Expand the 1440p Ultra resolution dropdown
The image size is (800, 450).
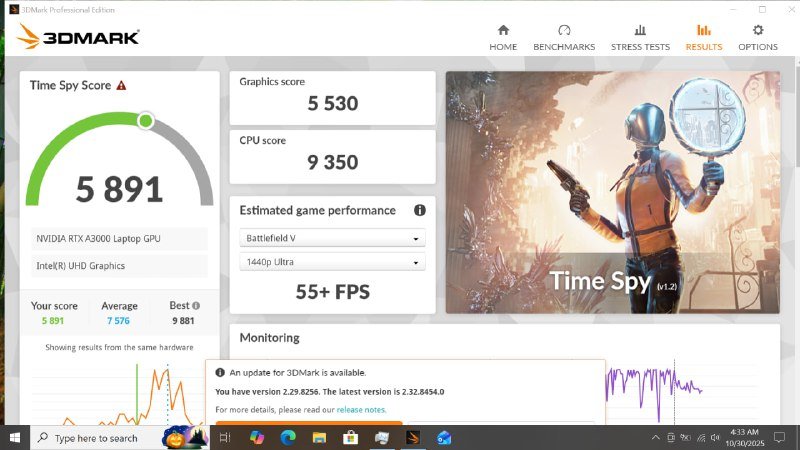332,262
